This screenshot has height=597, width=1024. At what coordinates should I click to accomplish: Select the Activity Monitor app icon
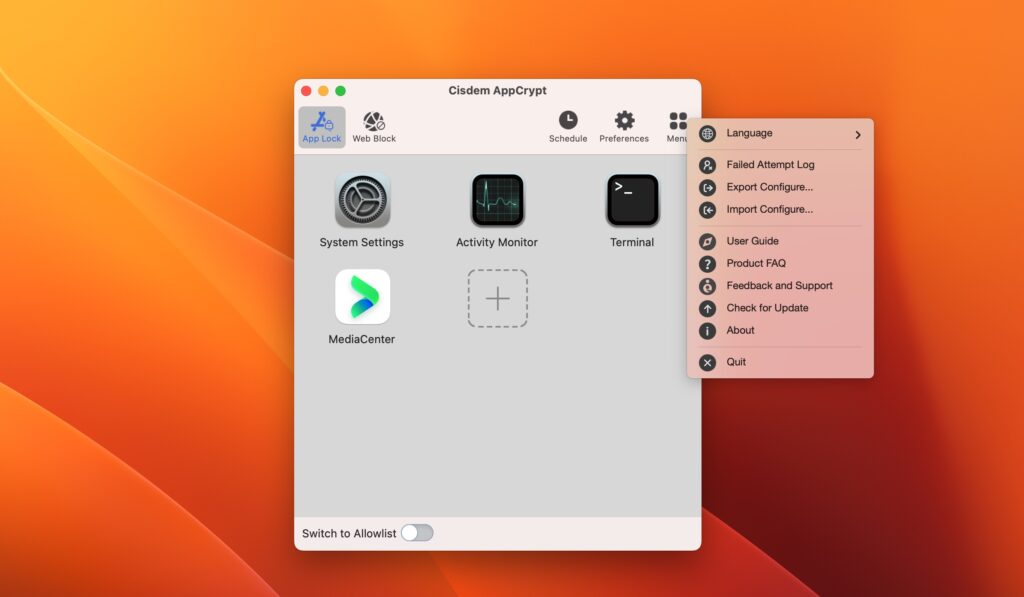pos(497,199)
